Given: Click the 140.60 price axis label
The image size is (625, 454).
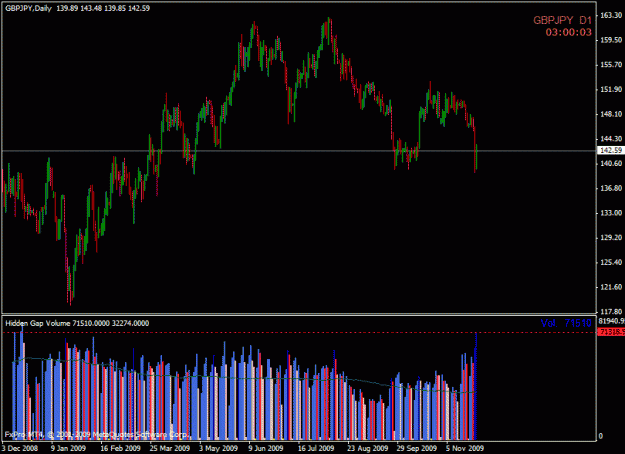Looking at the screenshot, I should pyautogui.click(x=611, y=163).
